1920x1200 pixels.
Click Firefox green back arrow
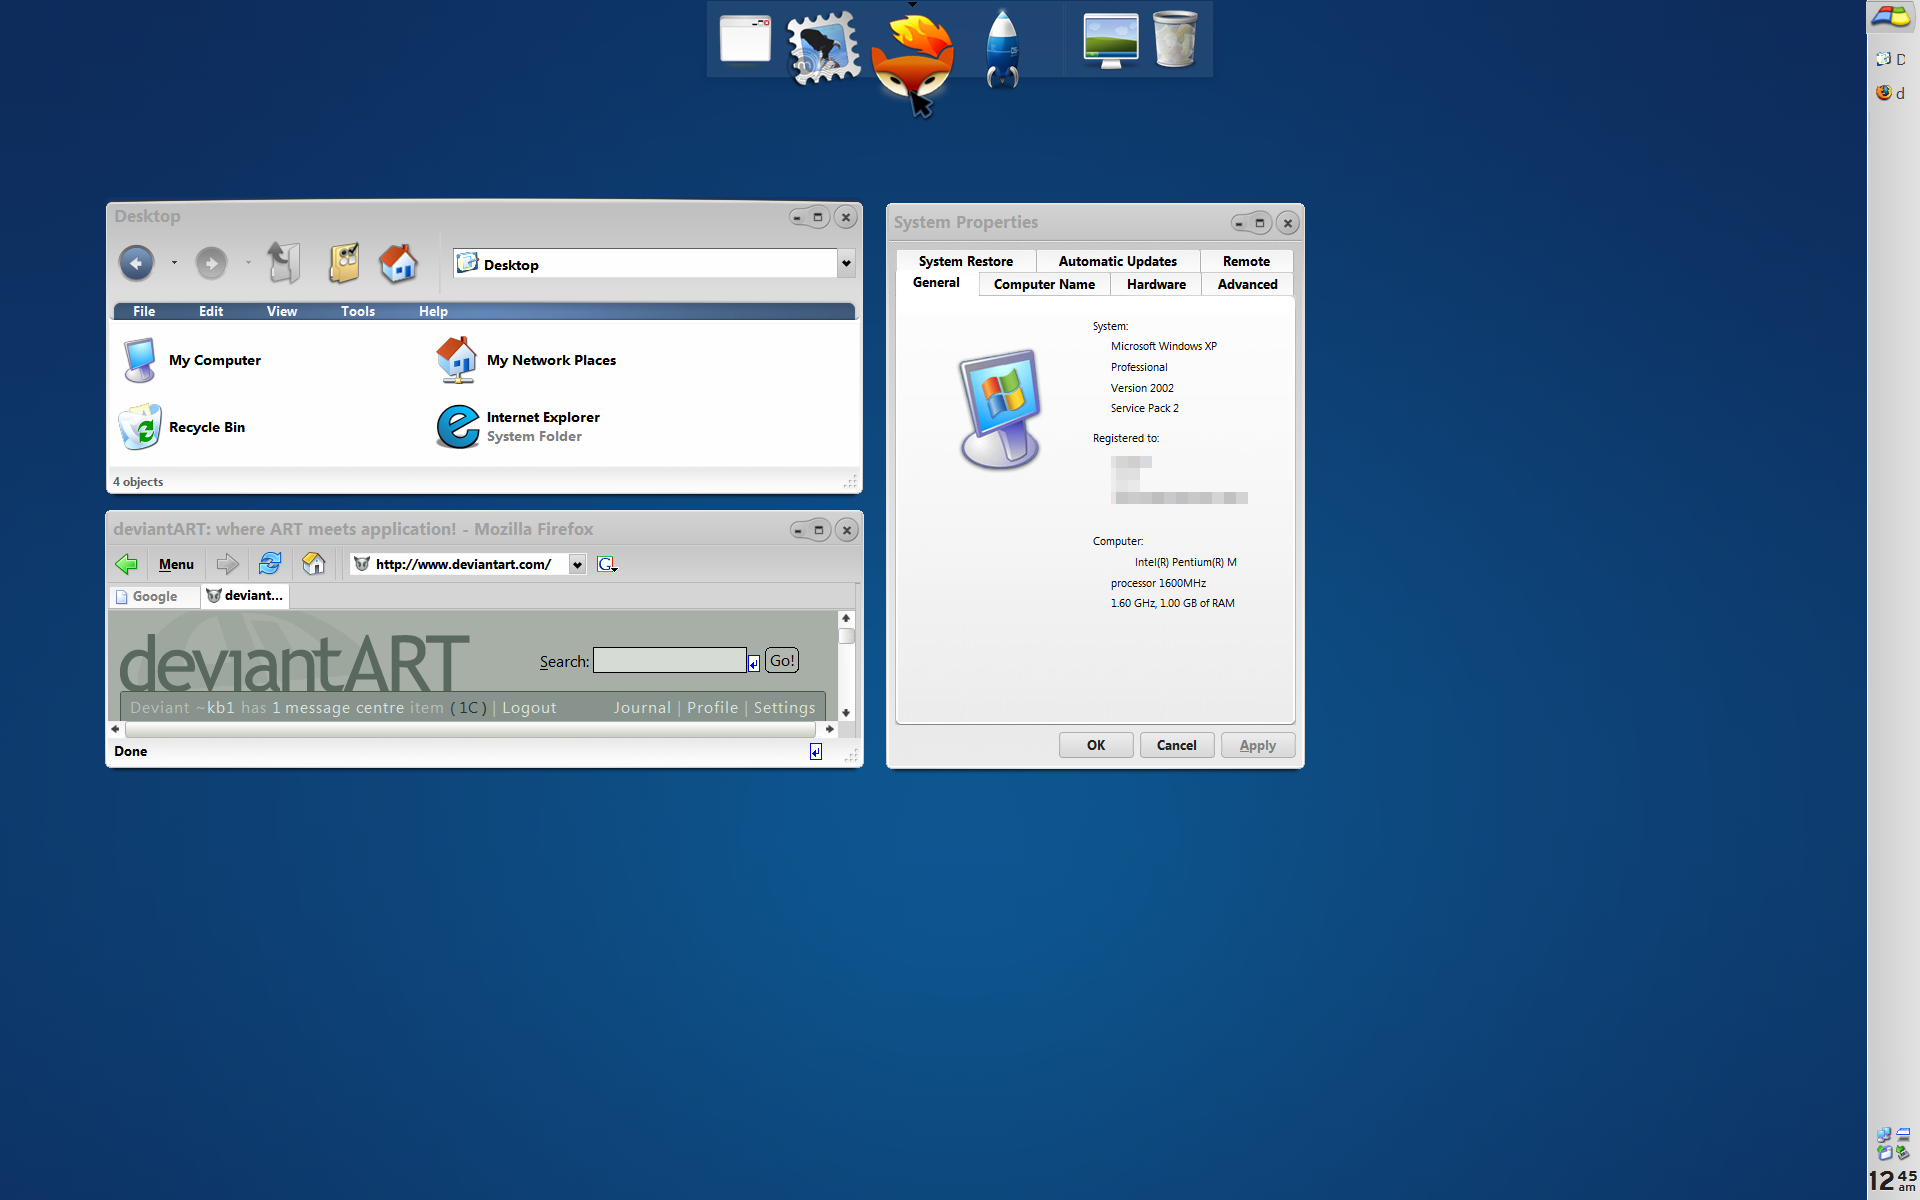point(127,564)
